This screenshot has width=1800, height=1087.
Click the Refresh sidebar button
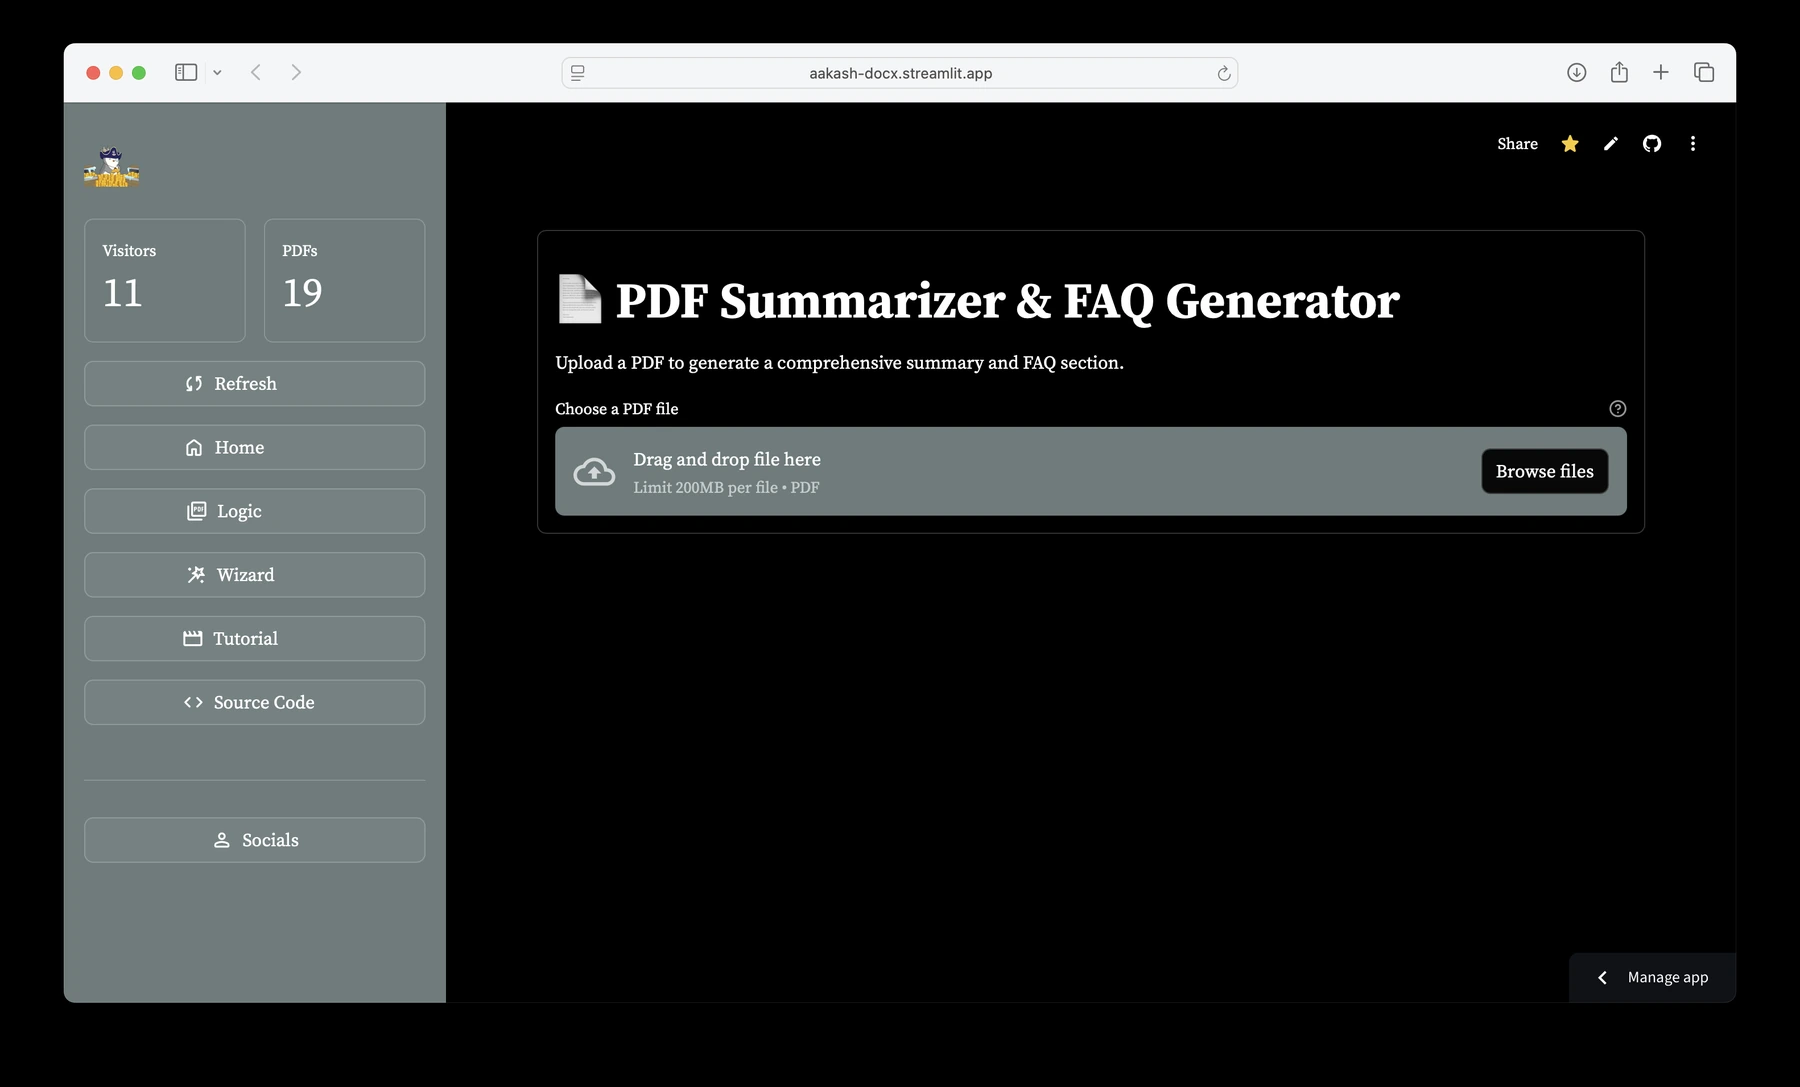coord(255,384)
